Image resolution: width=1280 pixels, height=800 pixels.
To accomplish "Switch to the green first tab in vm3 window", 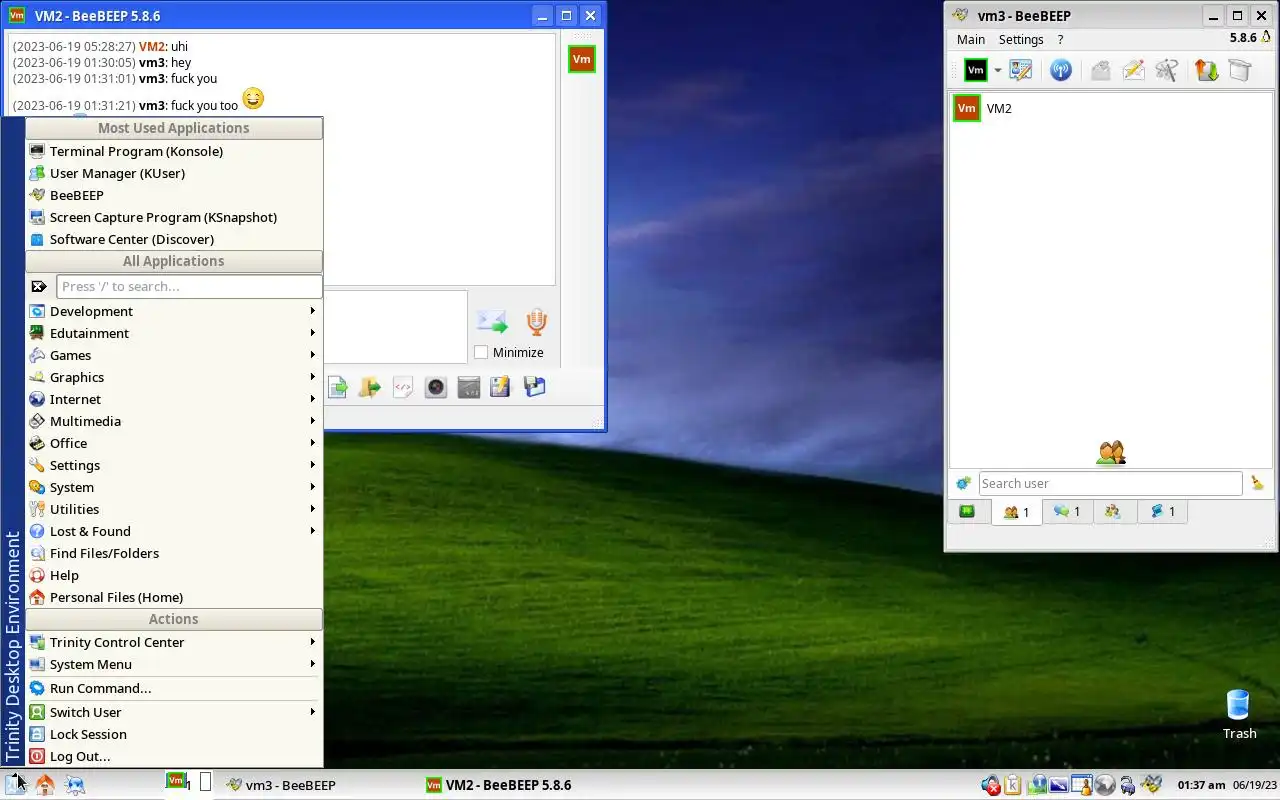I will [967, 511].
